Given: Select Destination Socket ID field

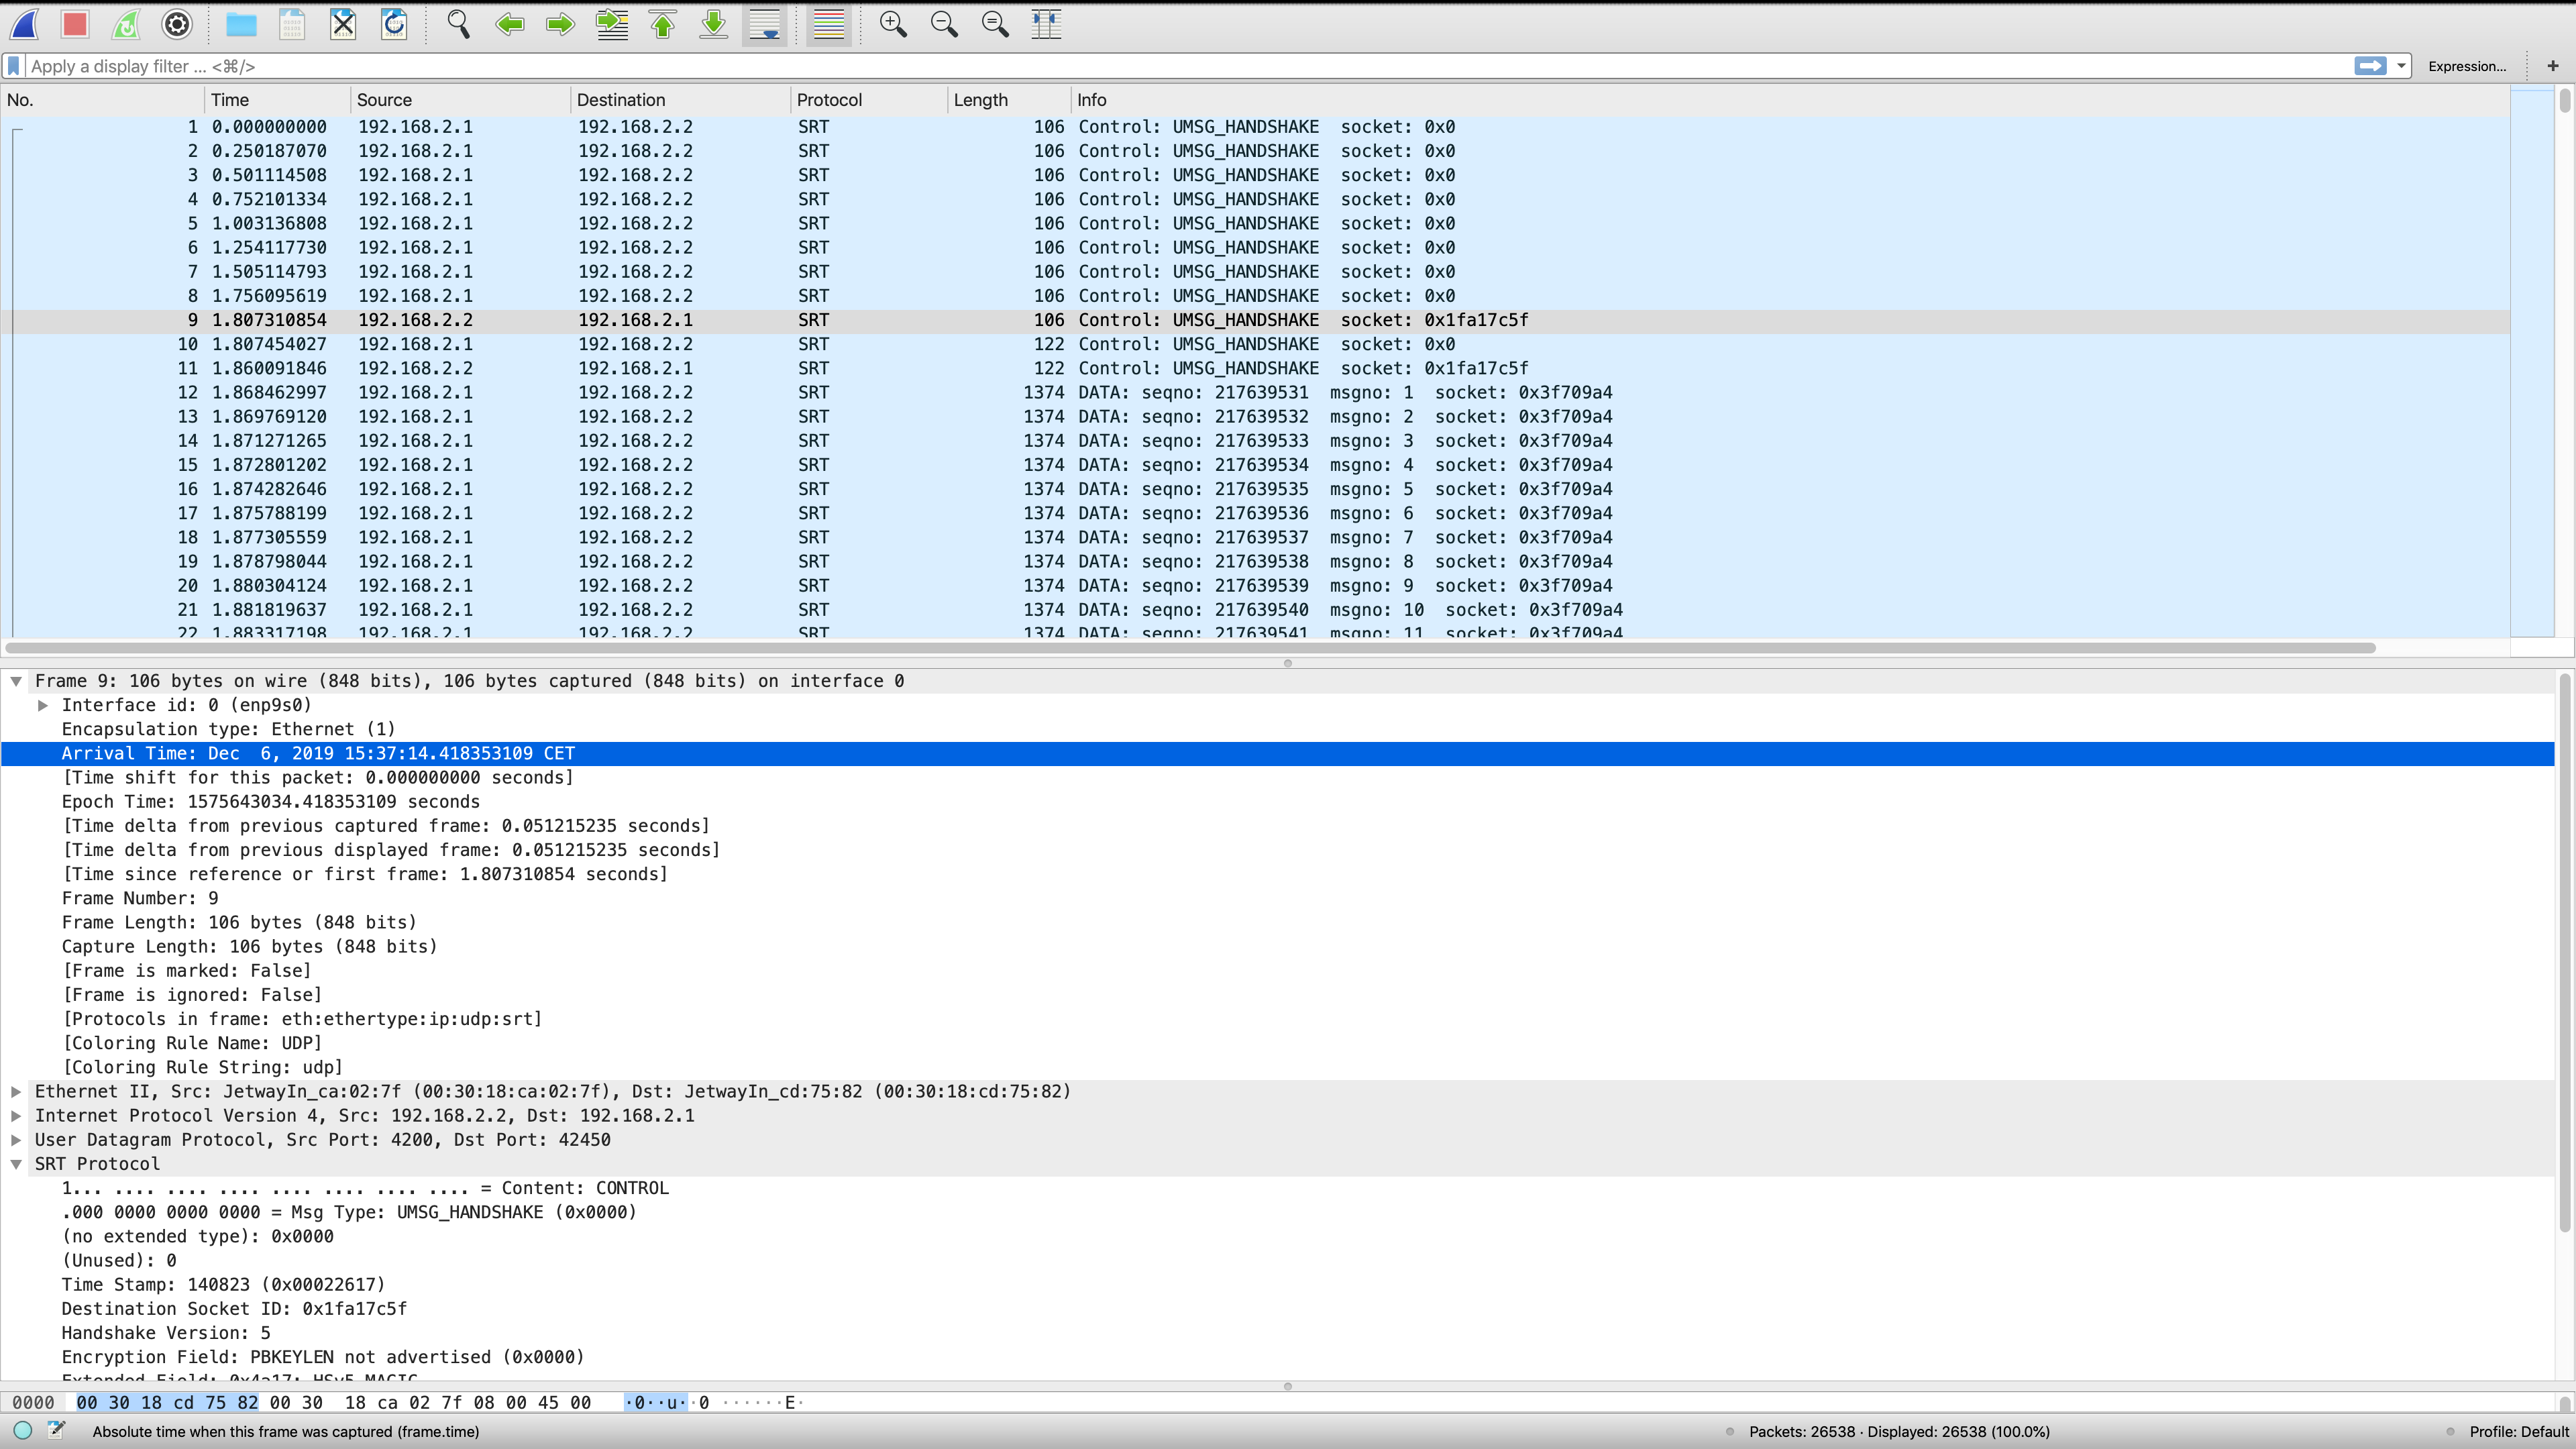Looking at the screenshot, I should 1278,1309.
